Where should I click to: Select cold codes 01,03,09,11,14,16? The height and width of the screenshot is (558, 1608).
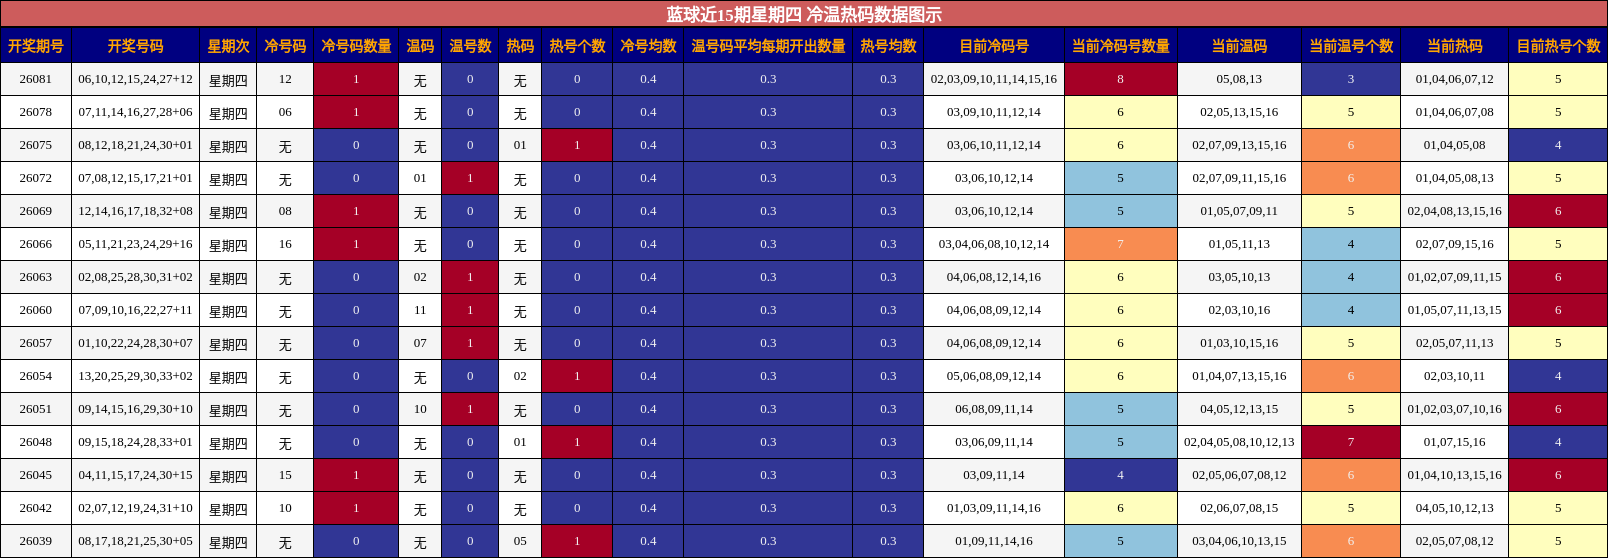coord(994,508)
